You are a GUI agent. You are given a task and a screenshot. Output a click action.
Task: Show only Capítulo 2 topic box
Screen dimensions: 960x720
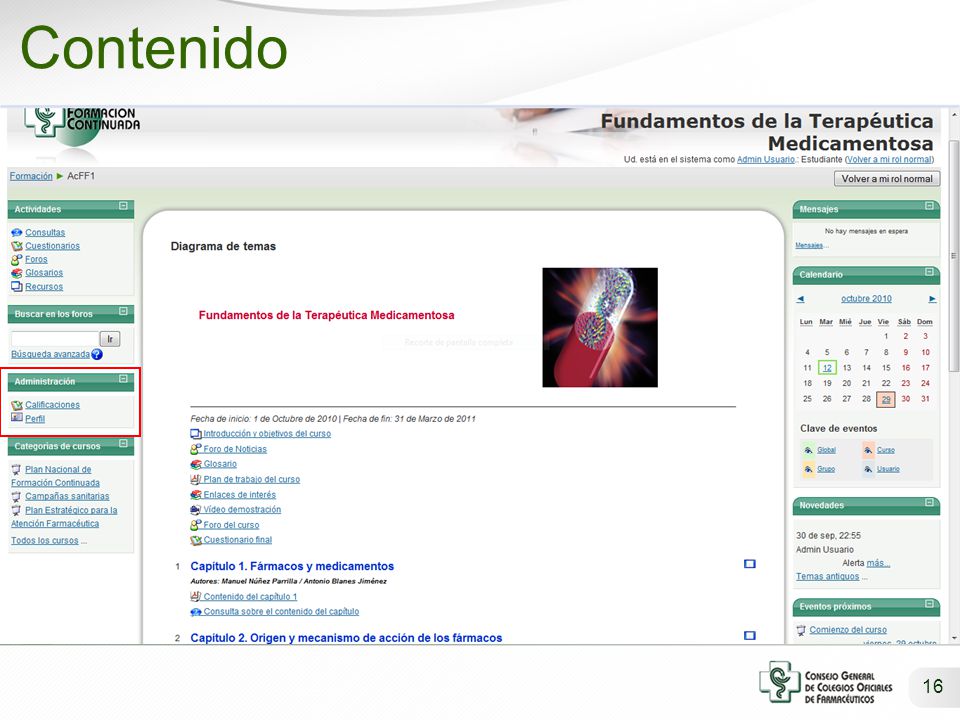[749, 636]
